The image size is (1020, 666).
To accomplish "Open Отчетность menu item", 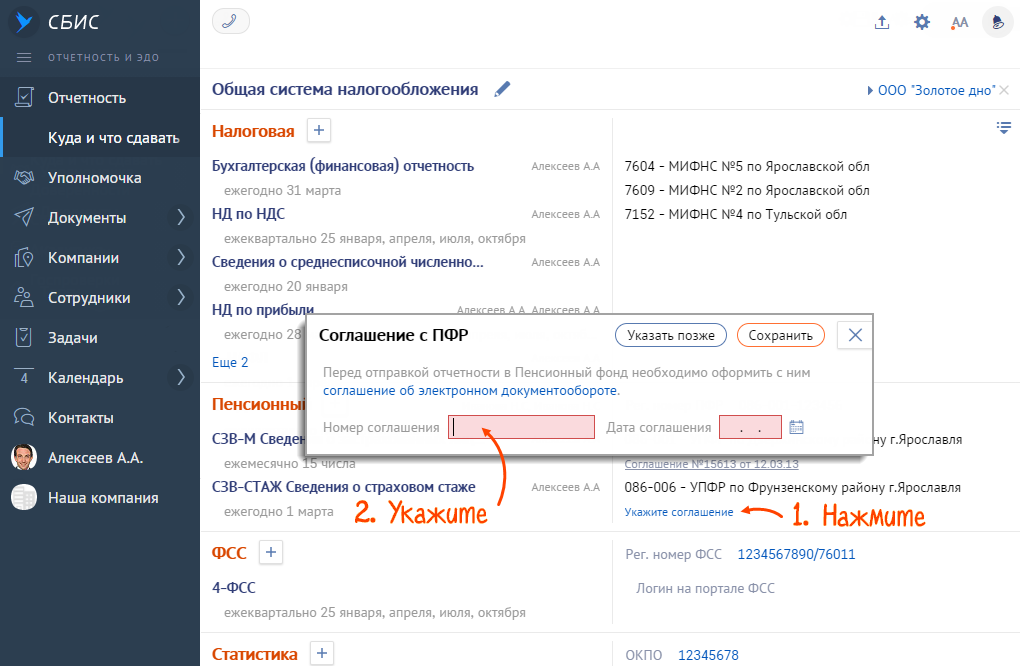I will click(87, 98).
